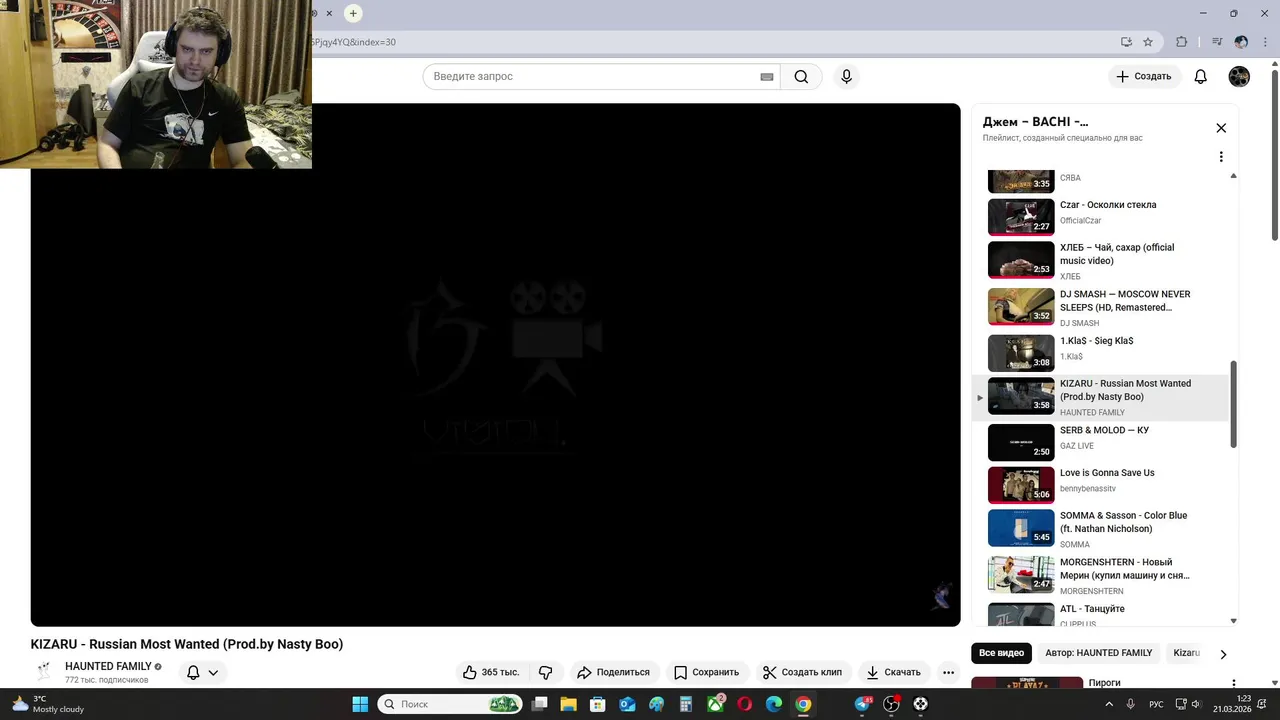Expand the subscription bell chevron dropdown
Viewport: 1280px width, 720px height.
213,673
